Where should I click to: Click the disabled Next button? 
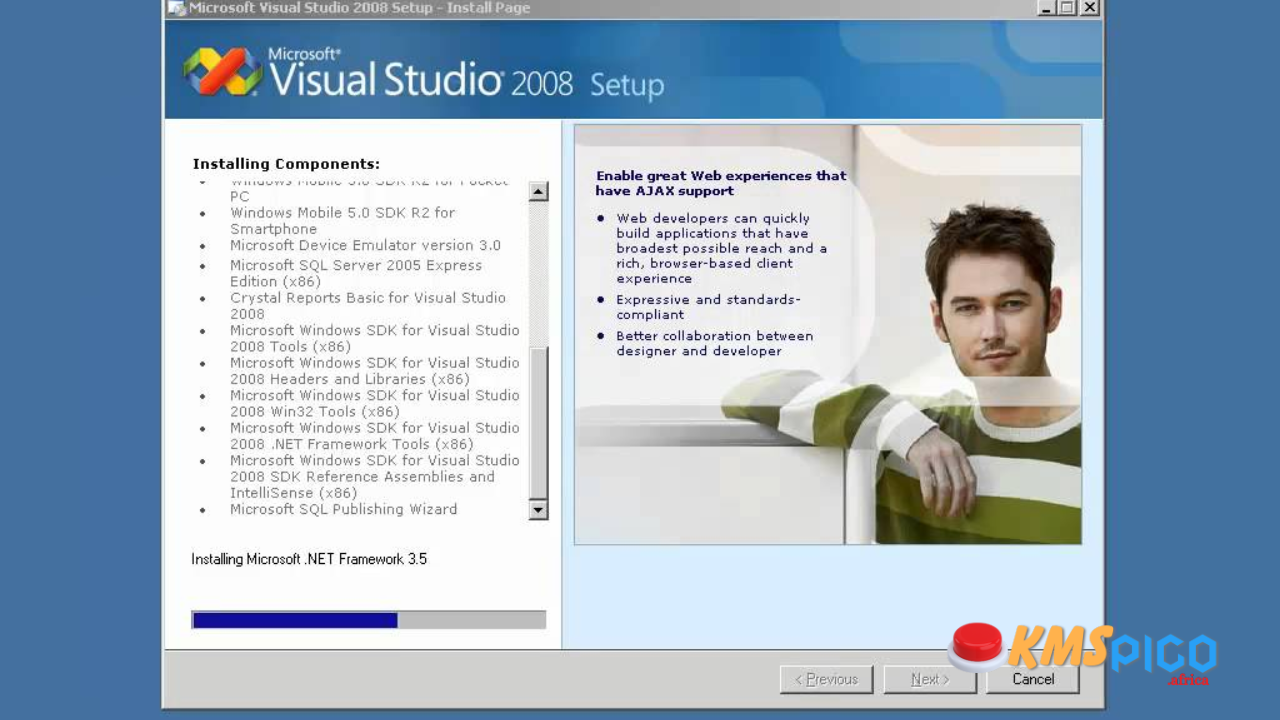(930, 679)
